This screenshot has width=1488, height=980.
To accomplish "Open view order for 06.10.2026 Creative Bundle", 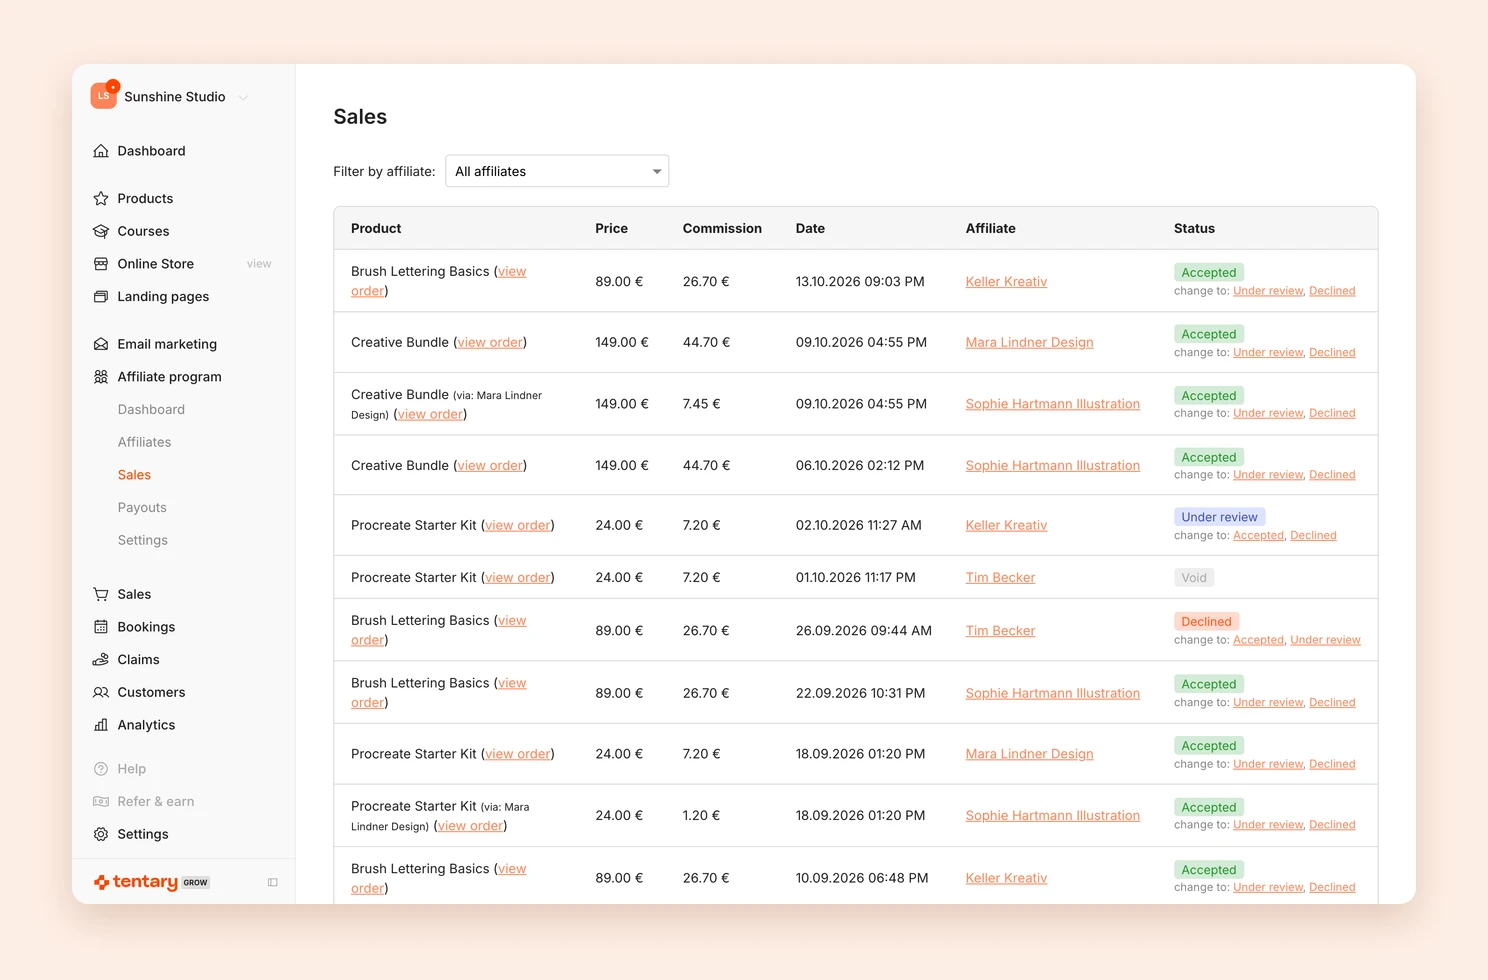I will coord(491,466).
